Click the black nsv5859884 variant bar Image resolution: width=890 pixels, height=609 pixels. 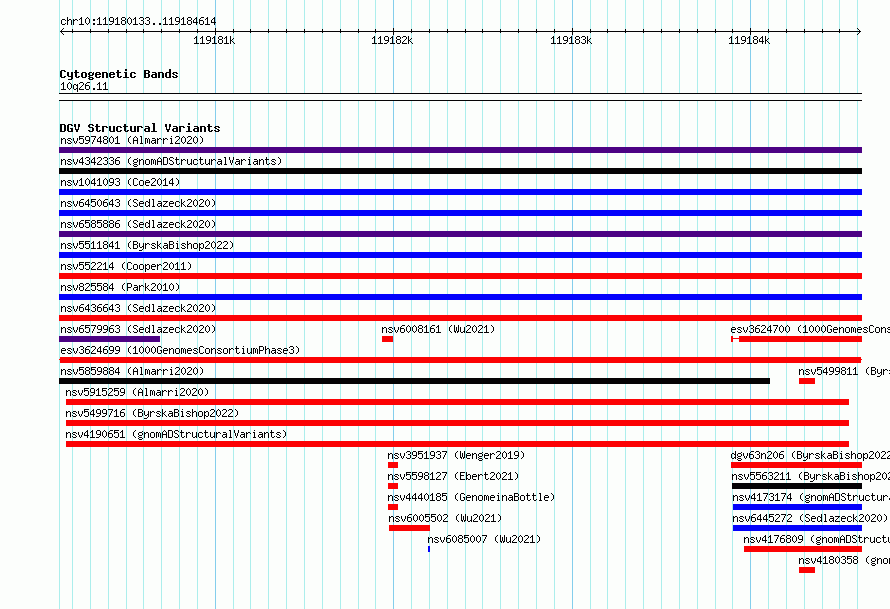coord(414,381)
